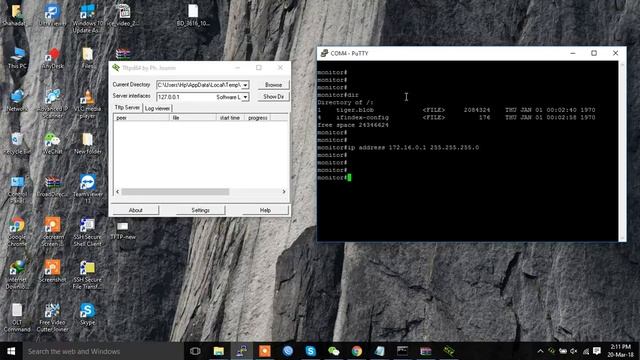Launch SSH Secure Shell Client shortcut
The width and height of the screenshot is (640, 360).
pos(87,232)
